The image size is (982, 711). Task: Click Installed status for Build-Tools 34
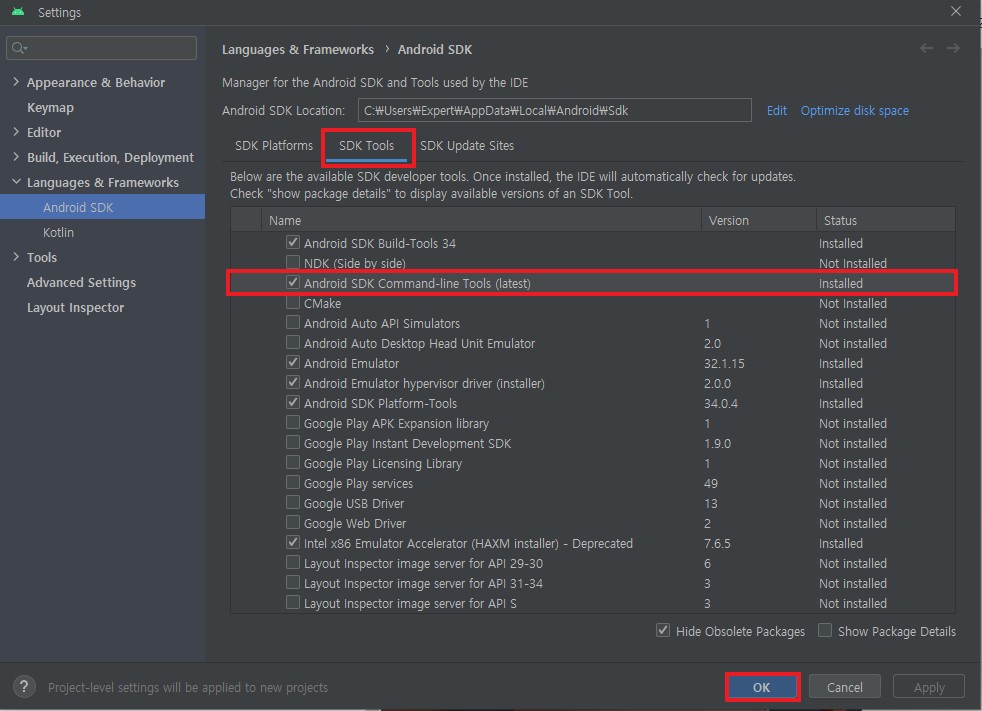tap(840, 243)
